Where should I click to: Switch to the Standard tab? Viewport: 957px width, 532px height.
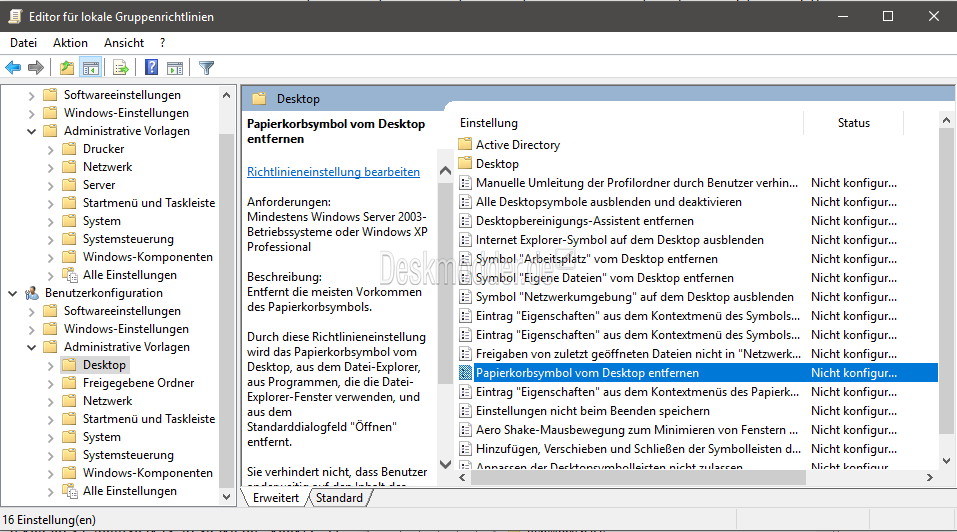(339, 498)
